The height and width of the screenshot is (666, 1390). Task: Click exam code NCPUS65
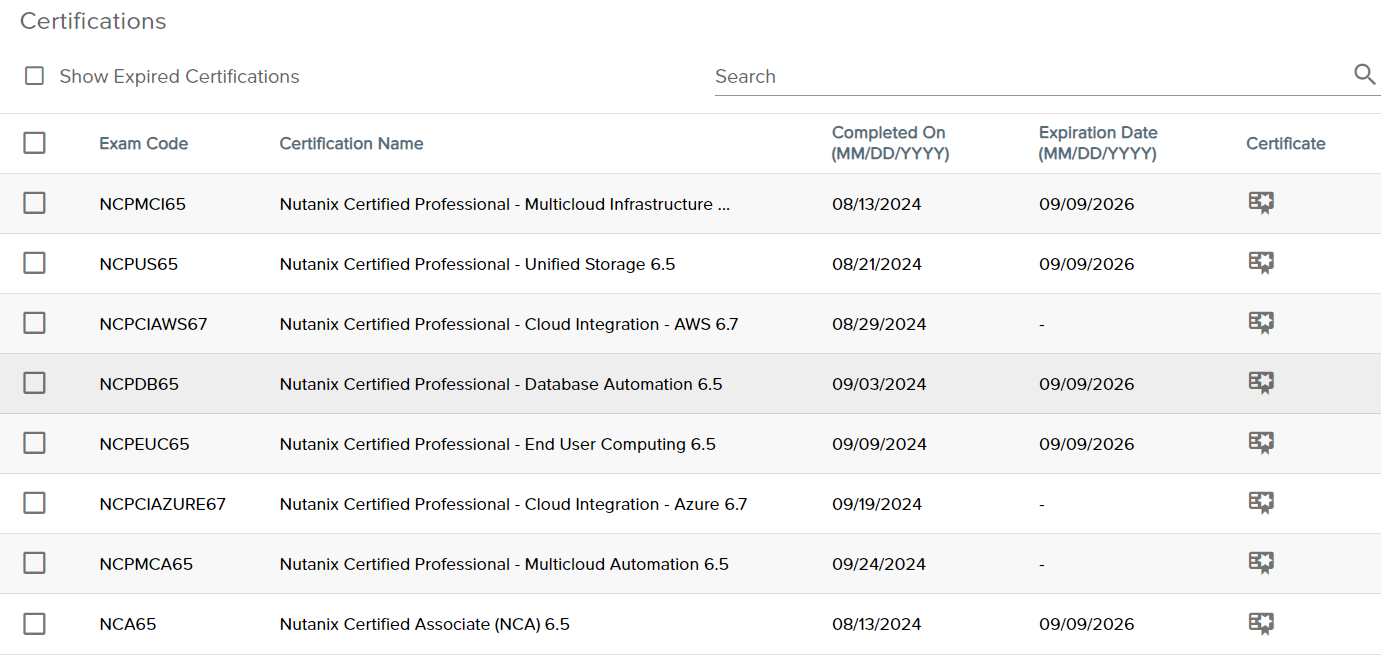pos(139,264)
